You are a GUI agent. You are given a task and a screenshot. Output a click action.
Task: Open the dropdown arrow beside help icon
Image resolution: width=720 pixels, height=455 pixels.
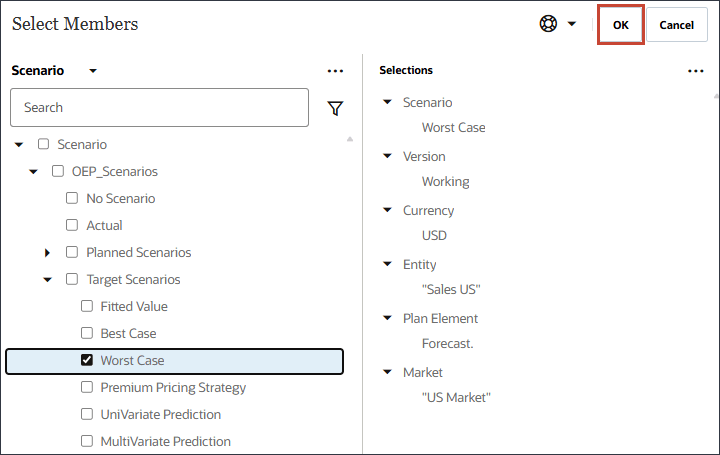(x=572, y=24)
